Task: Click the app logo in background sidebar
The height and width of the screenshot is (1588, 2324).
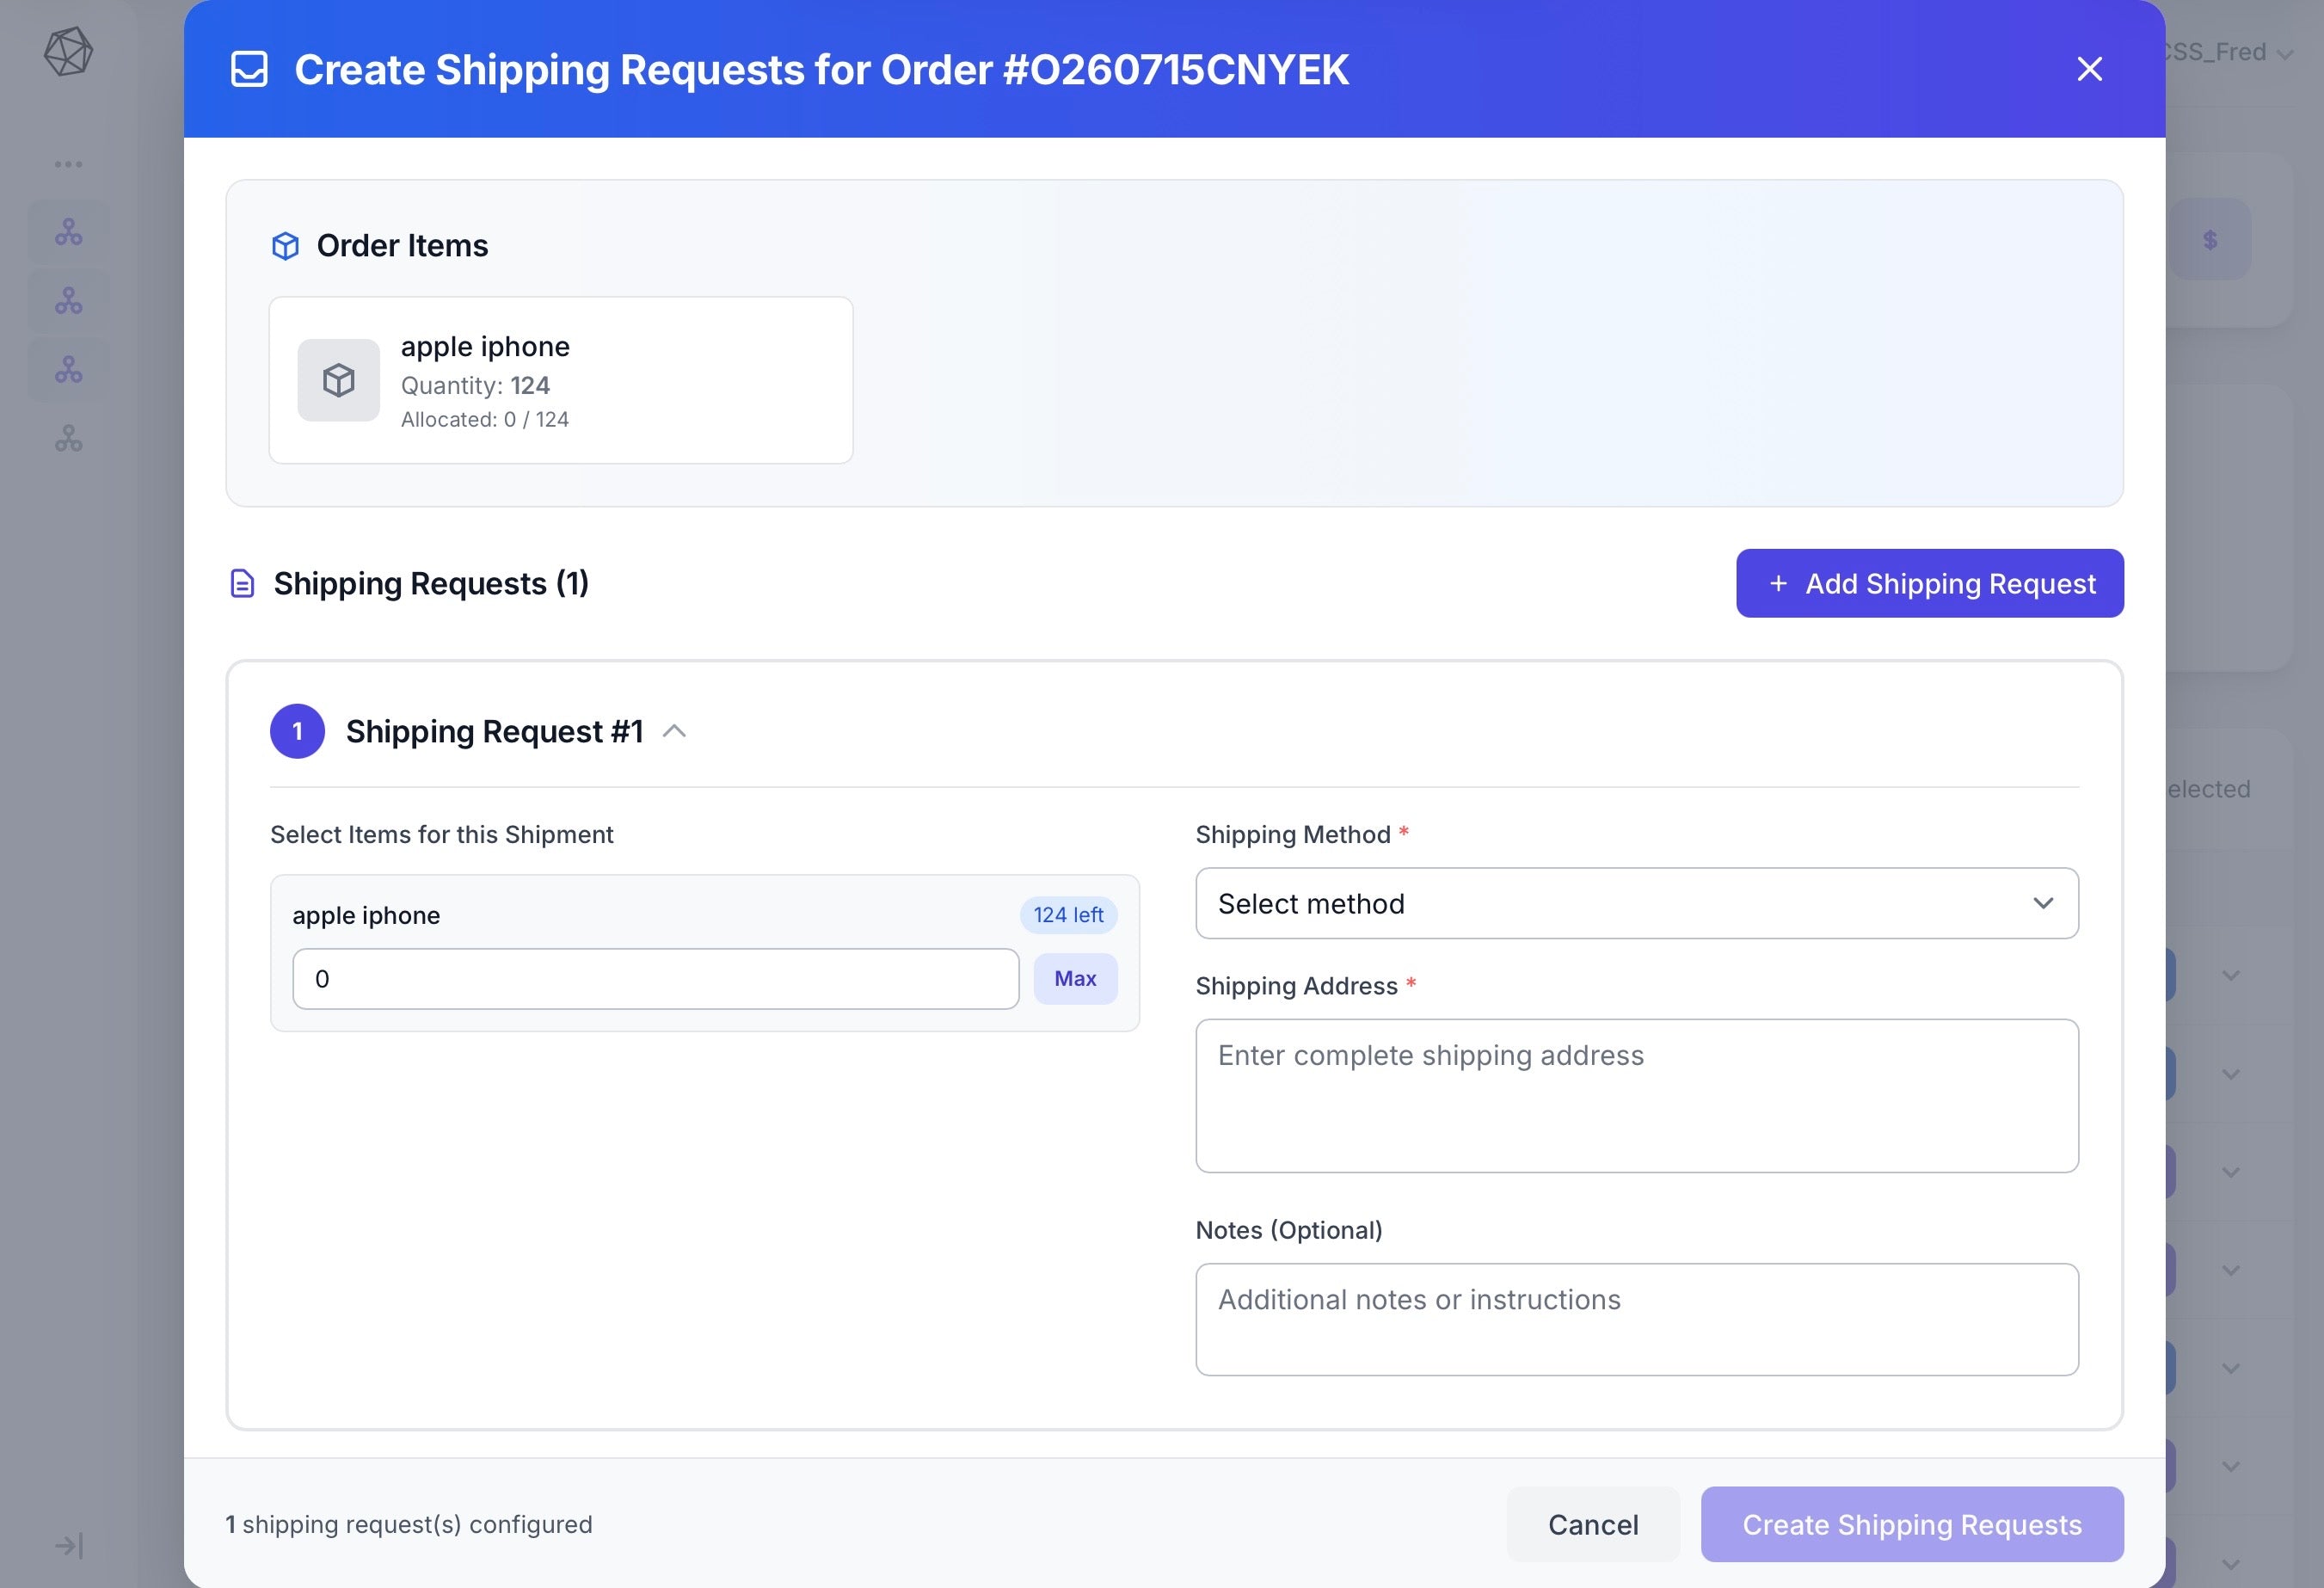Action: point(68,52)
